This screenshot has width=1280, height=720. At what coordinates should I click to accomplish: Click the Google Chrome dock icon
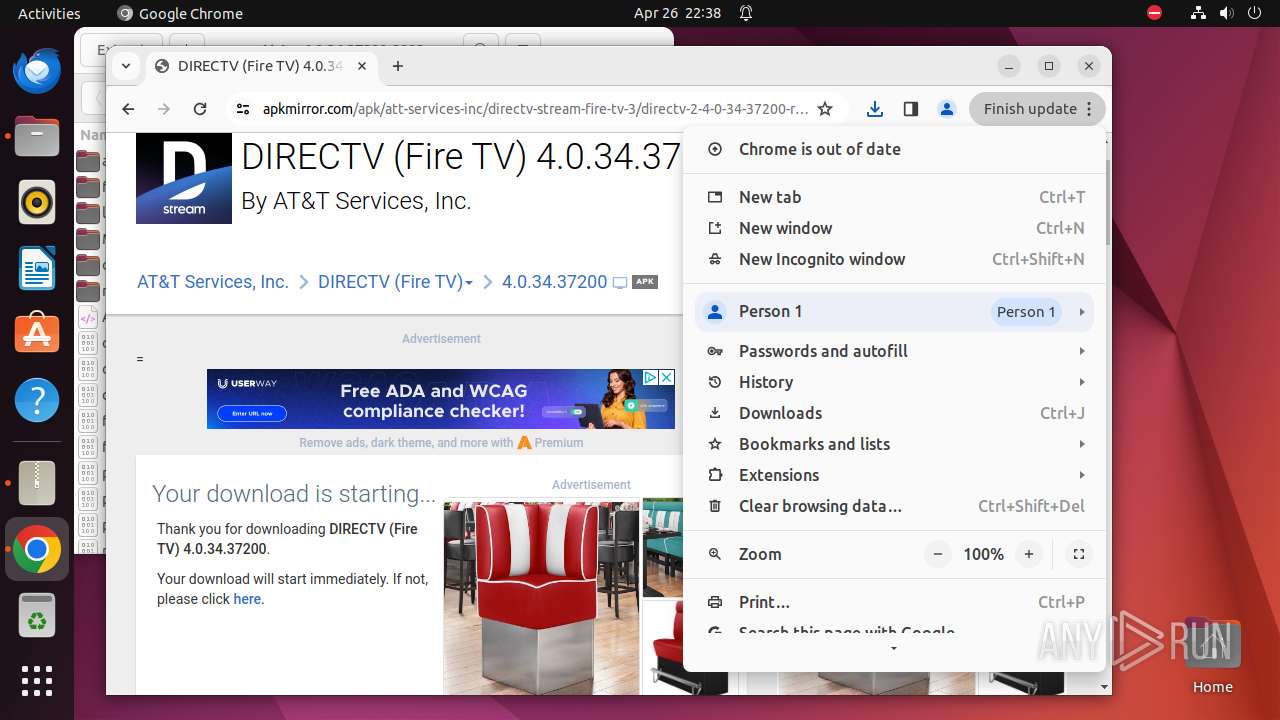(x=37, y=549)
